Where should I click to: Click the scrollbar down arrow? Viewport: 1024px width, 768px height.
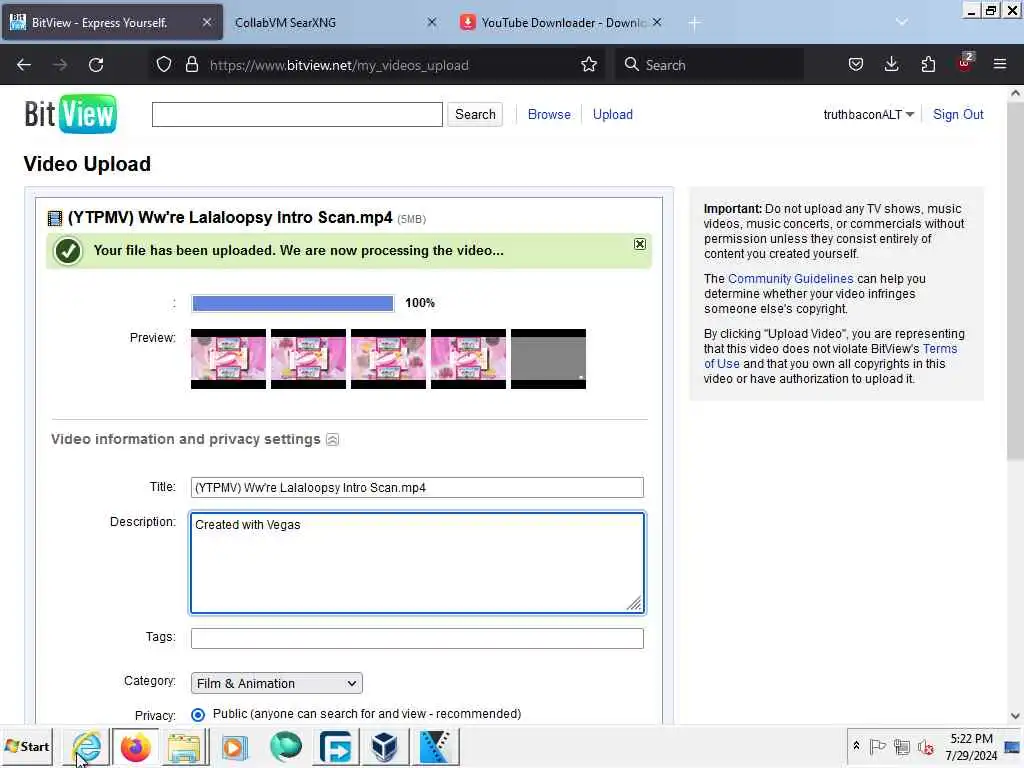click(1015, 716)
